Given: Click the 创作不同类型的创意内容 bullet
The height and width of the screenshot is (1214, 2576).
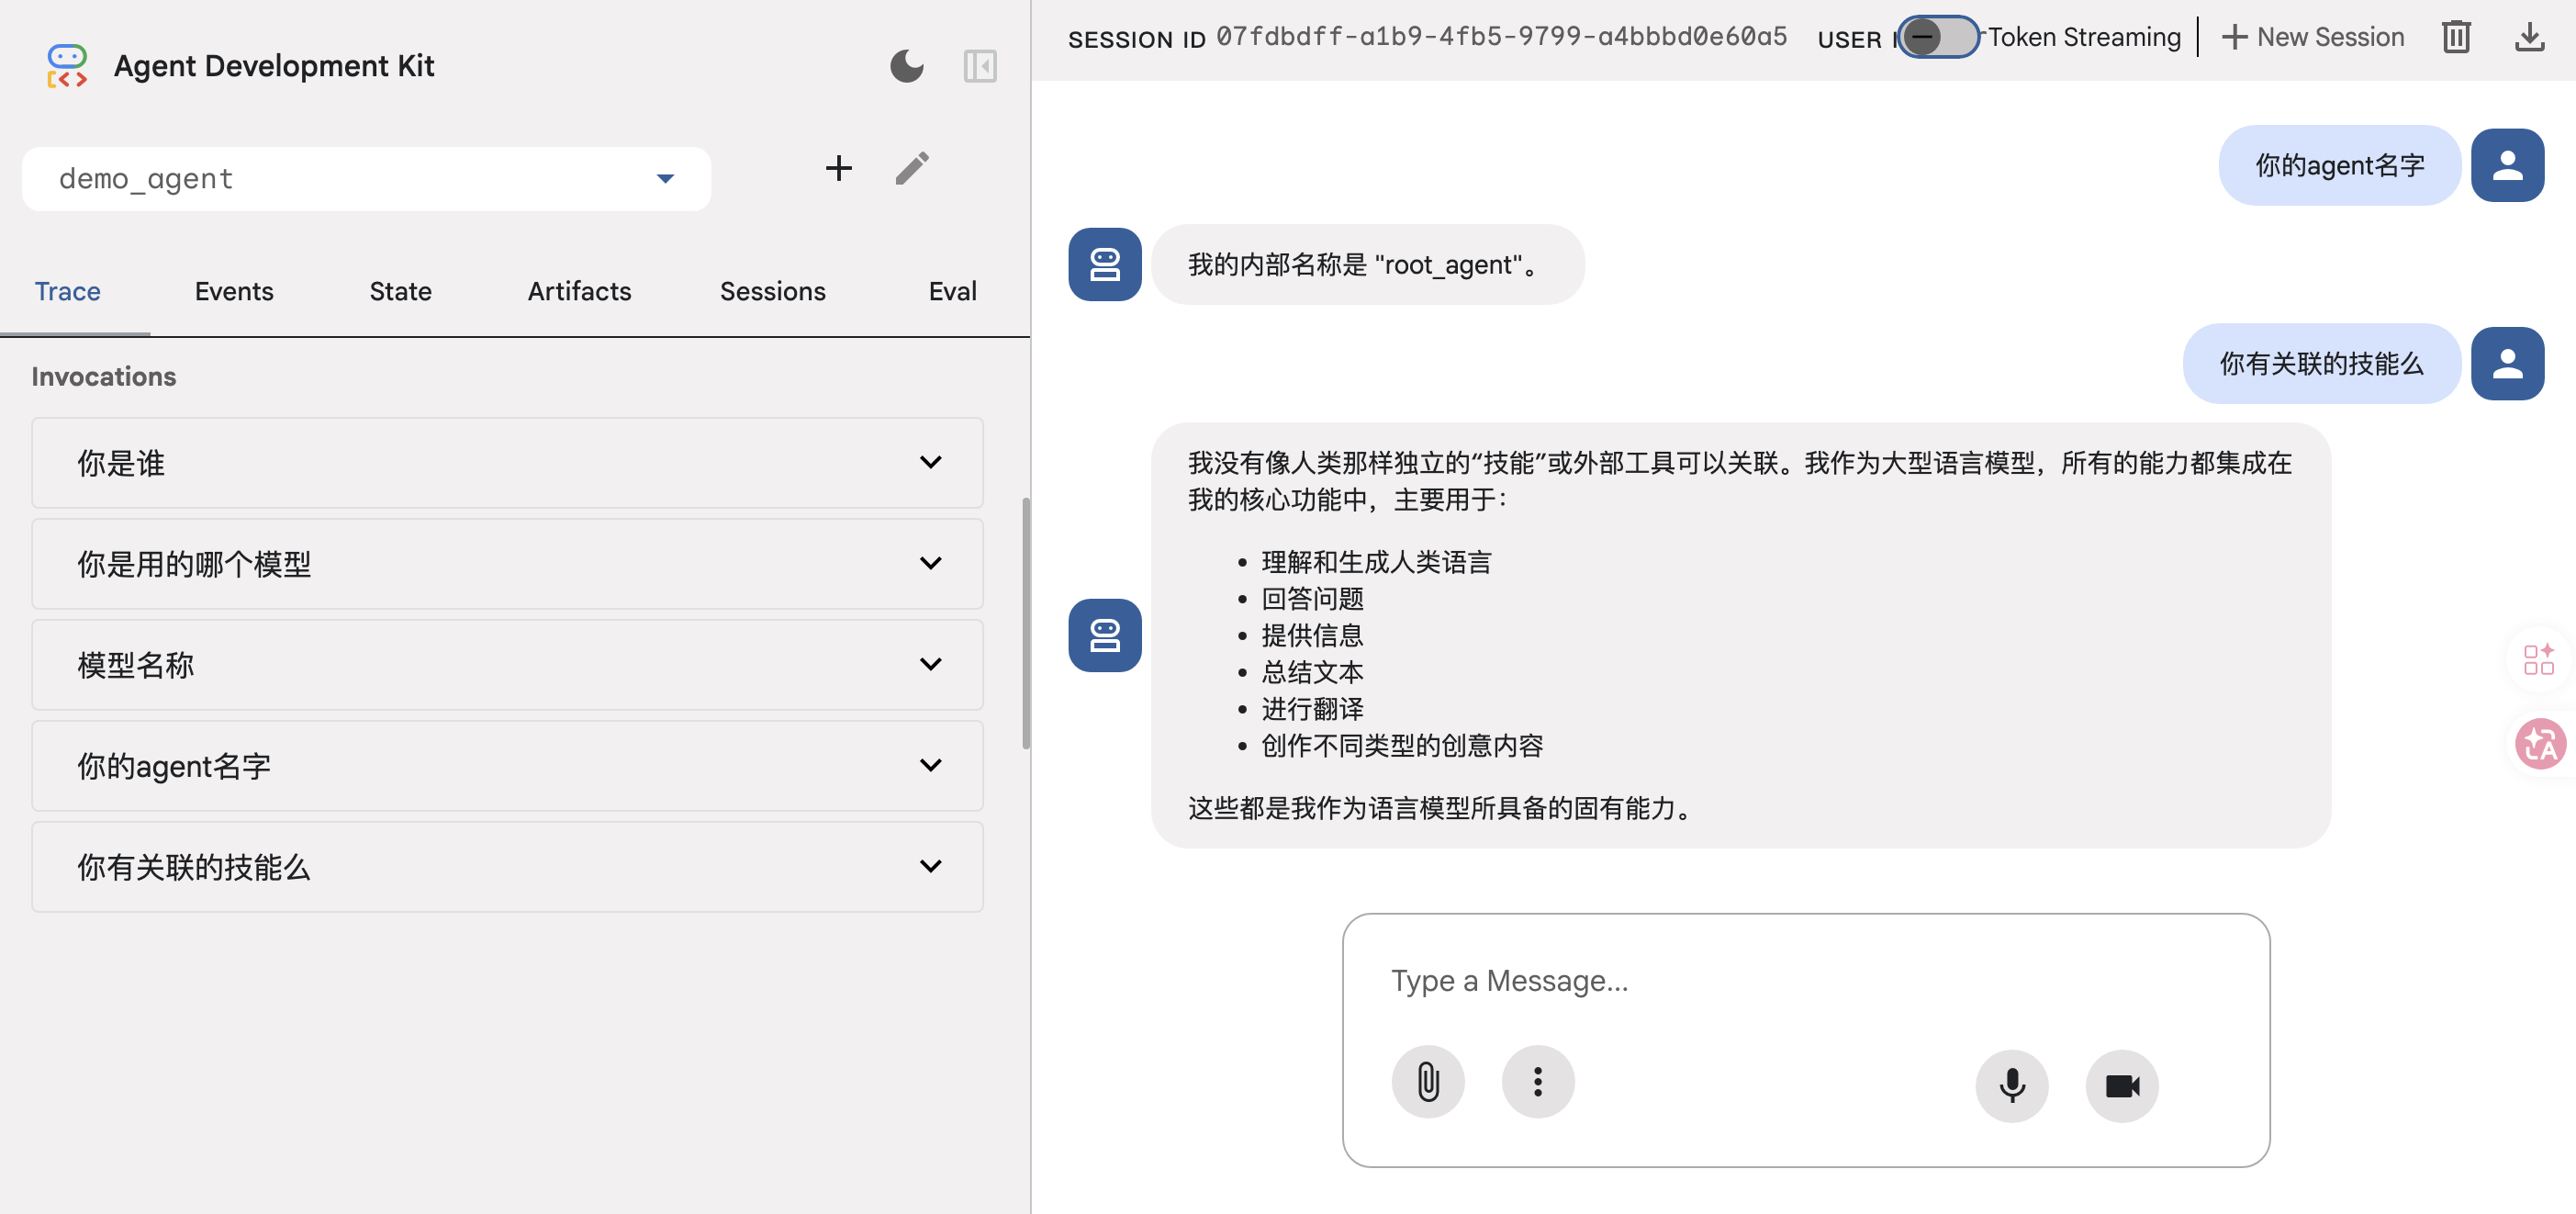Looking at the screenshot, I should [x=1402, y=746].
